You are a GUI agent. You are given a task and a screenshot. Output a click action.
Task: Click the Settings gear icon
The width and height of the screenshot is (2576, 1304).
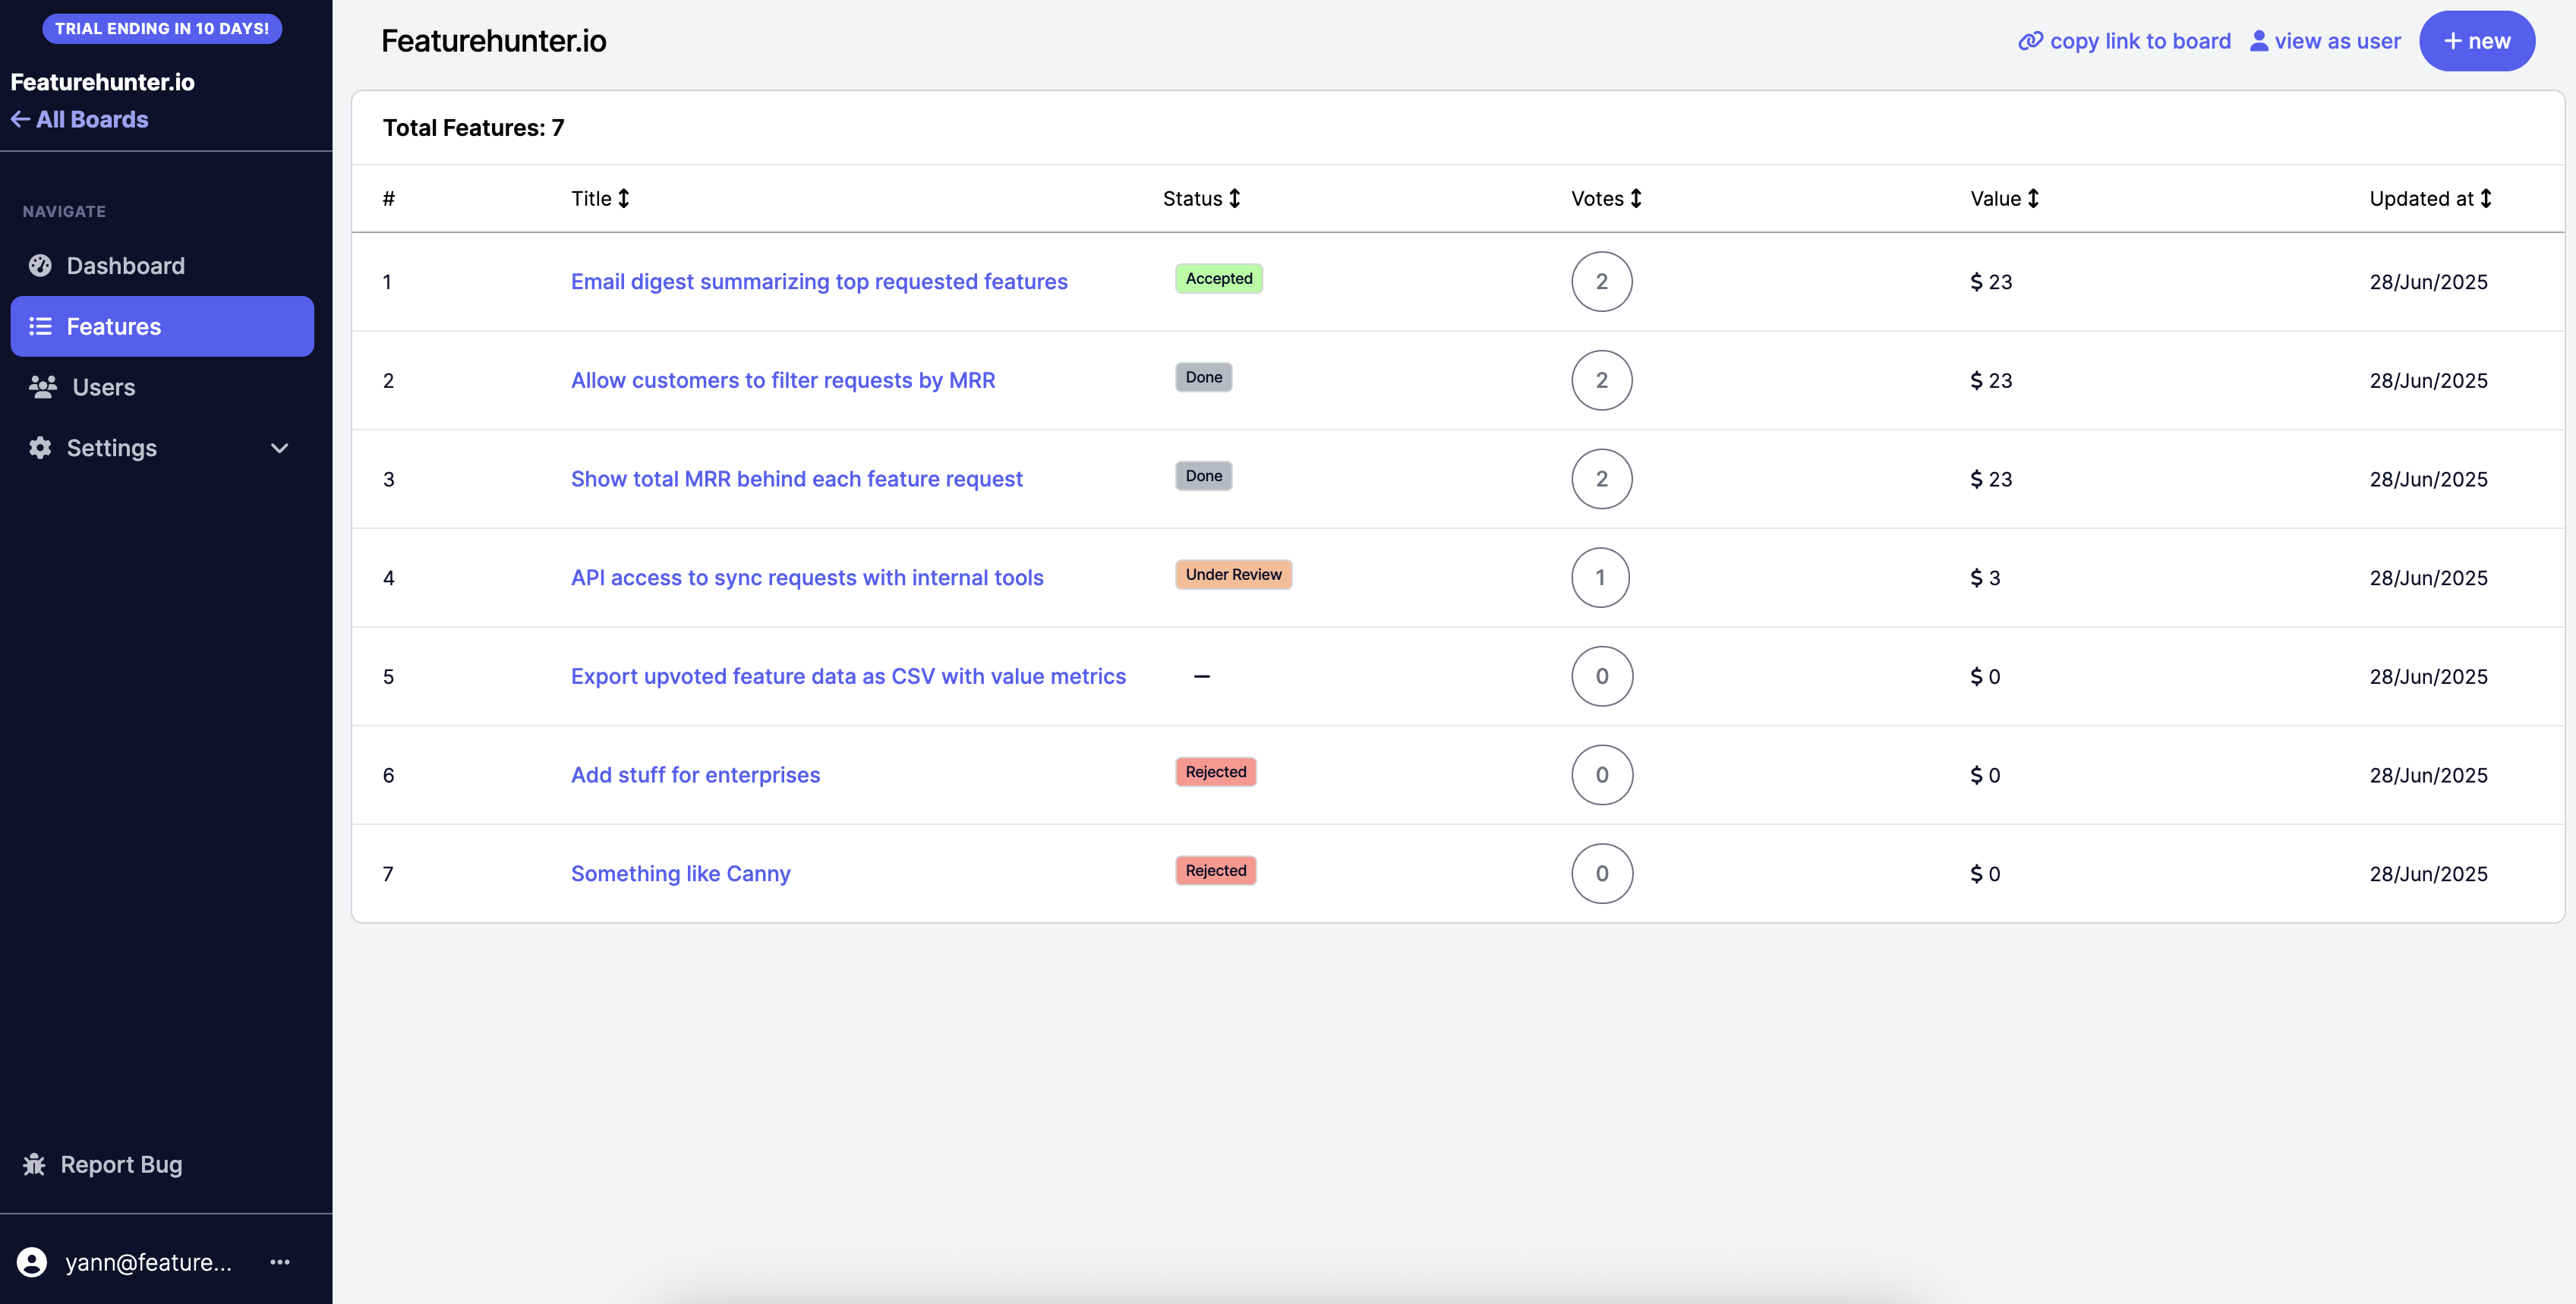39,448
